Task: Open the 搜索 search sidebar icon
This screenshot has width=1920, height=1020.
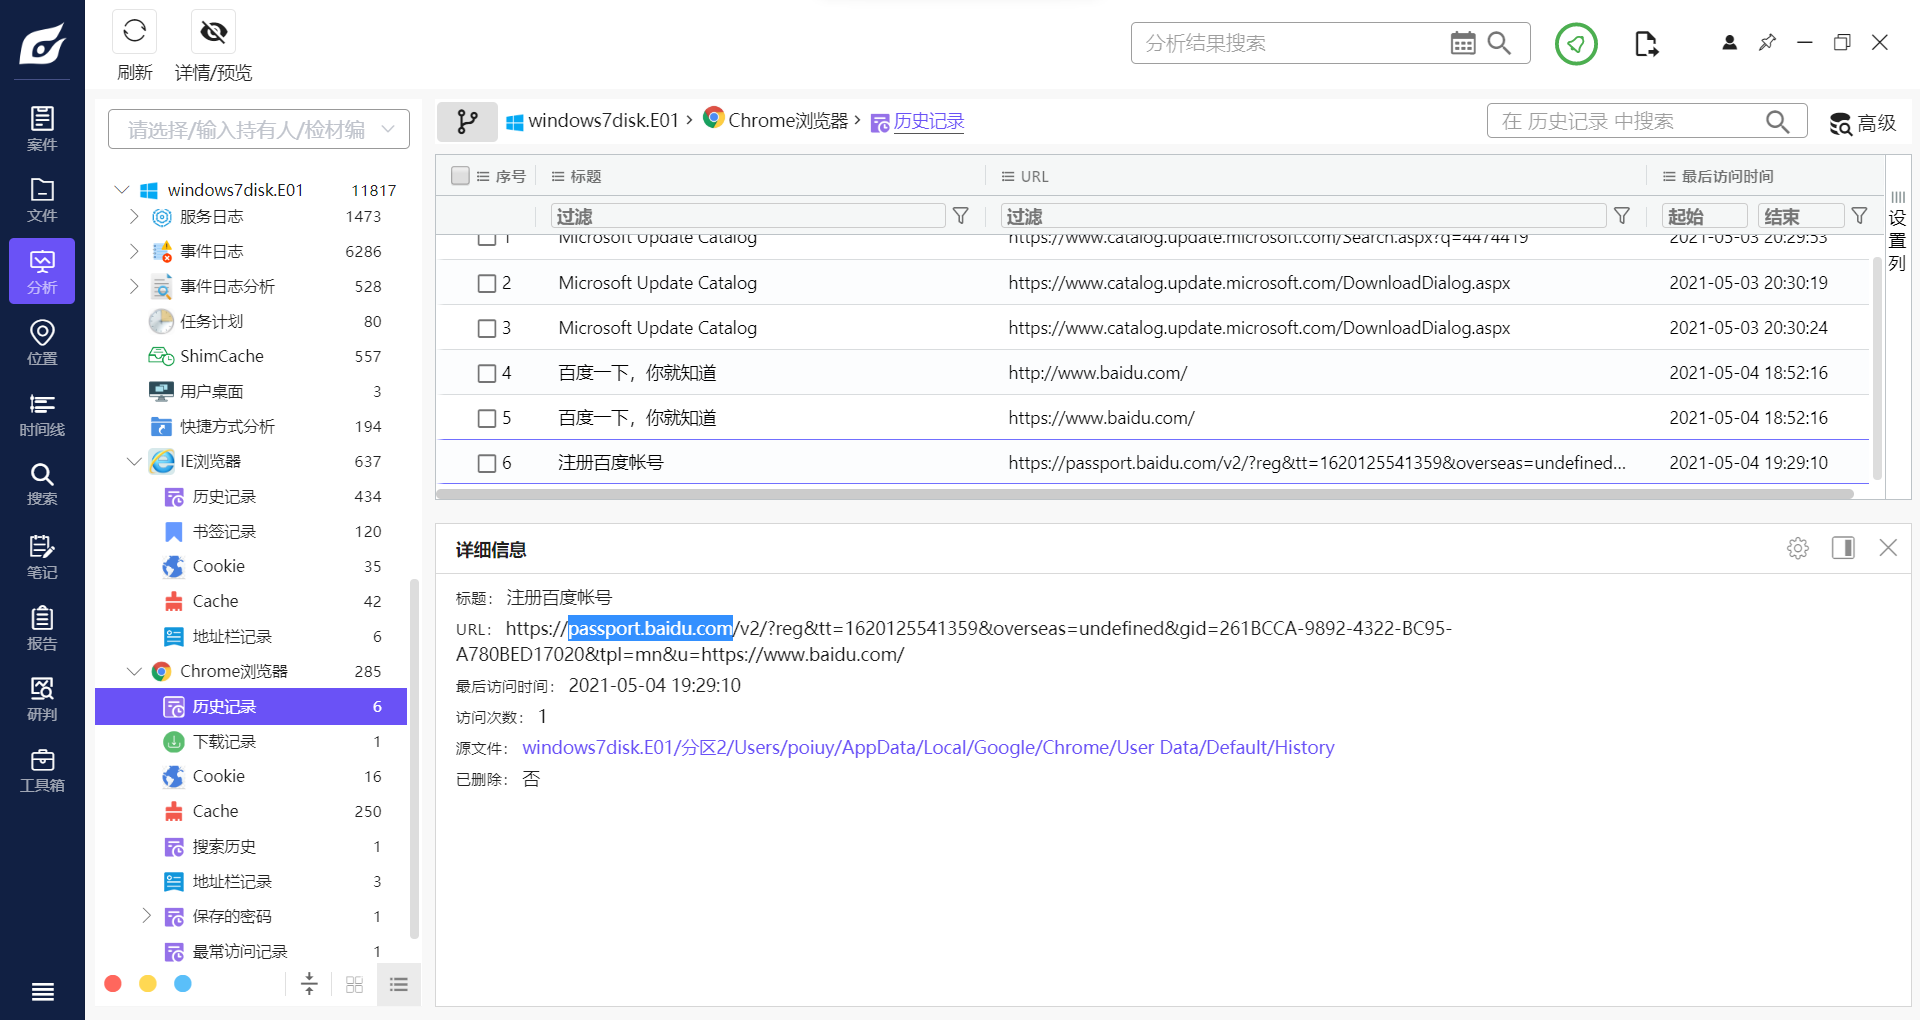Action: coord(42,484)
